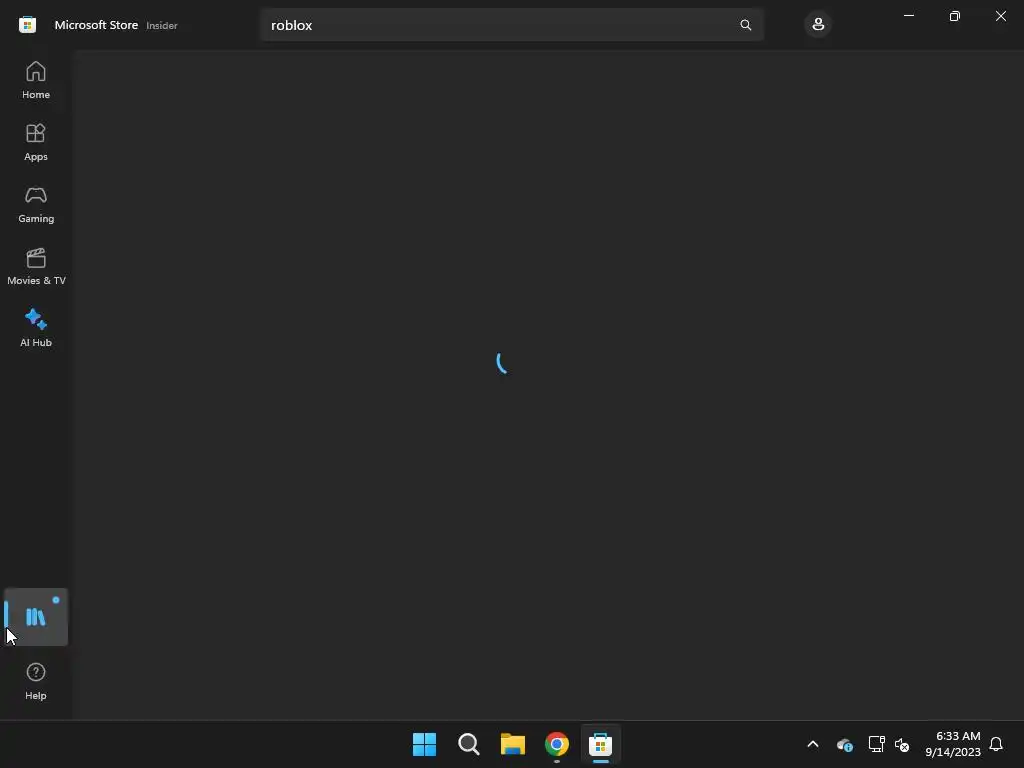Click the muted volume tray icon

point(902,744)
